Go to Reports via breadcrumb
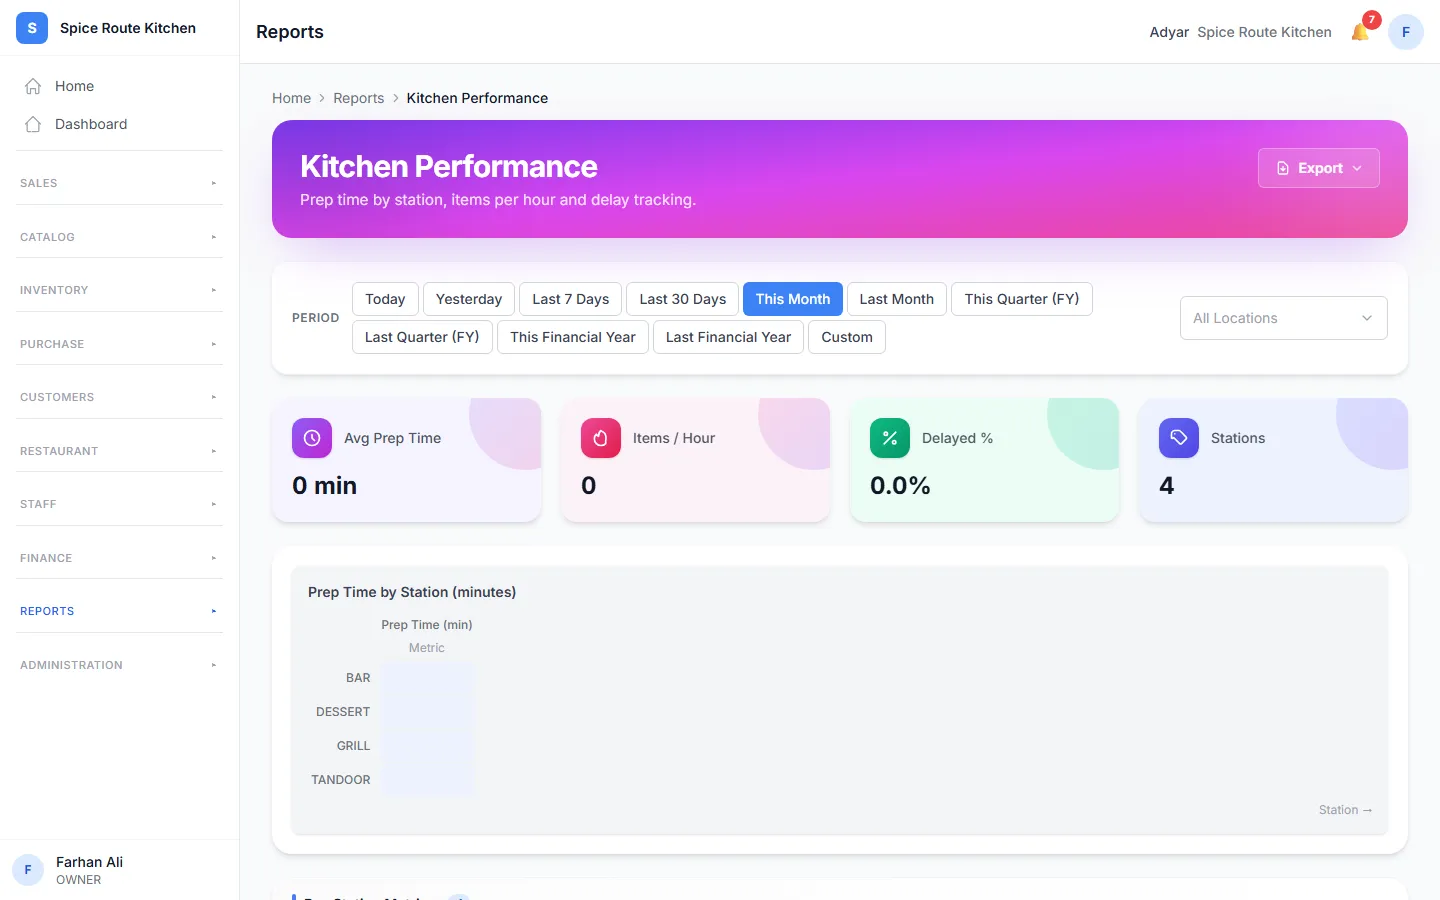 358,98
